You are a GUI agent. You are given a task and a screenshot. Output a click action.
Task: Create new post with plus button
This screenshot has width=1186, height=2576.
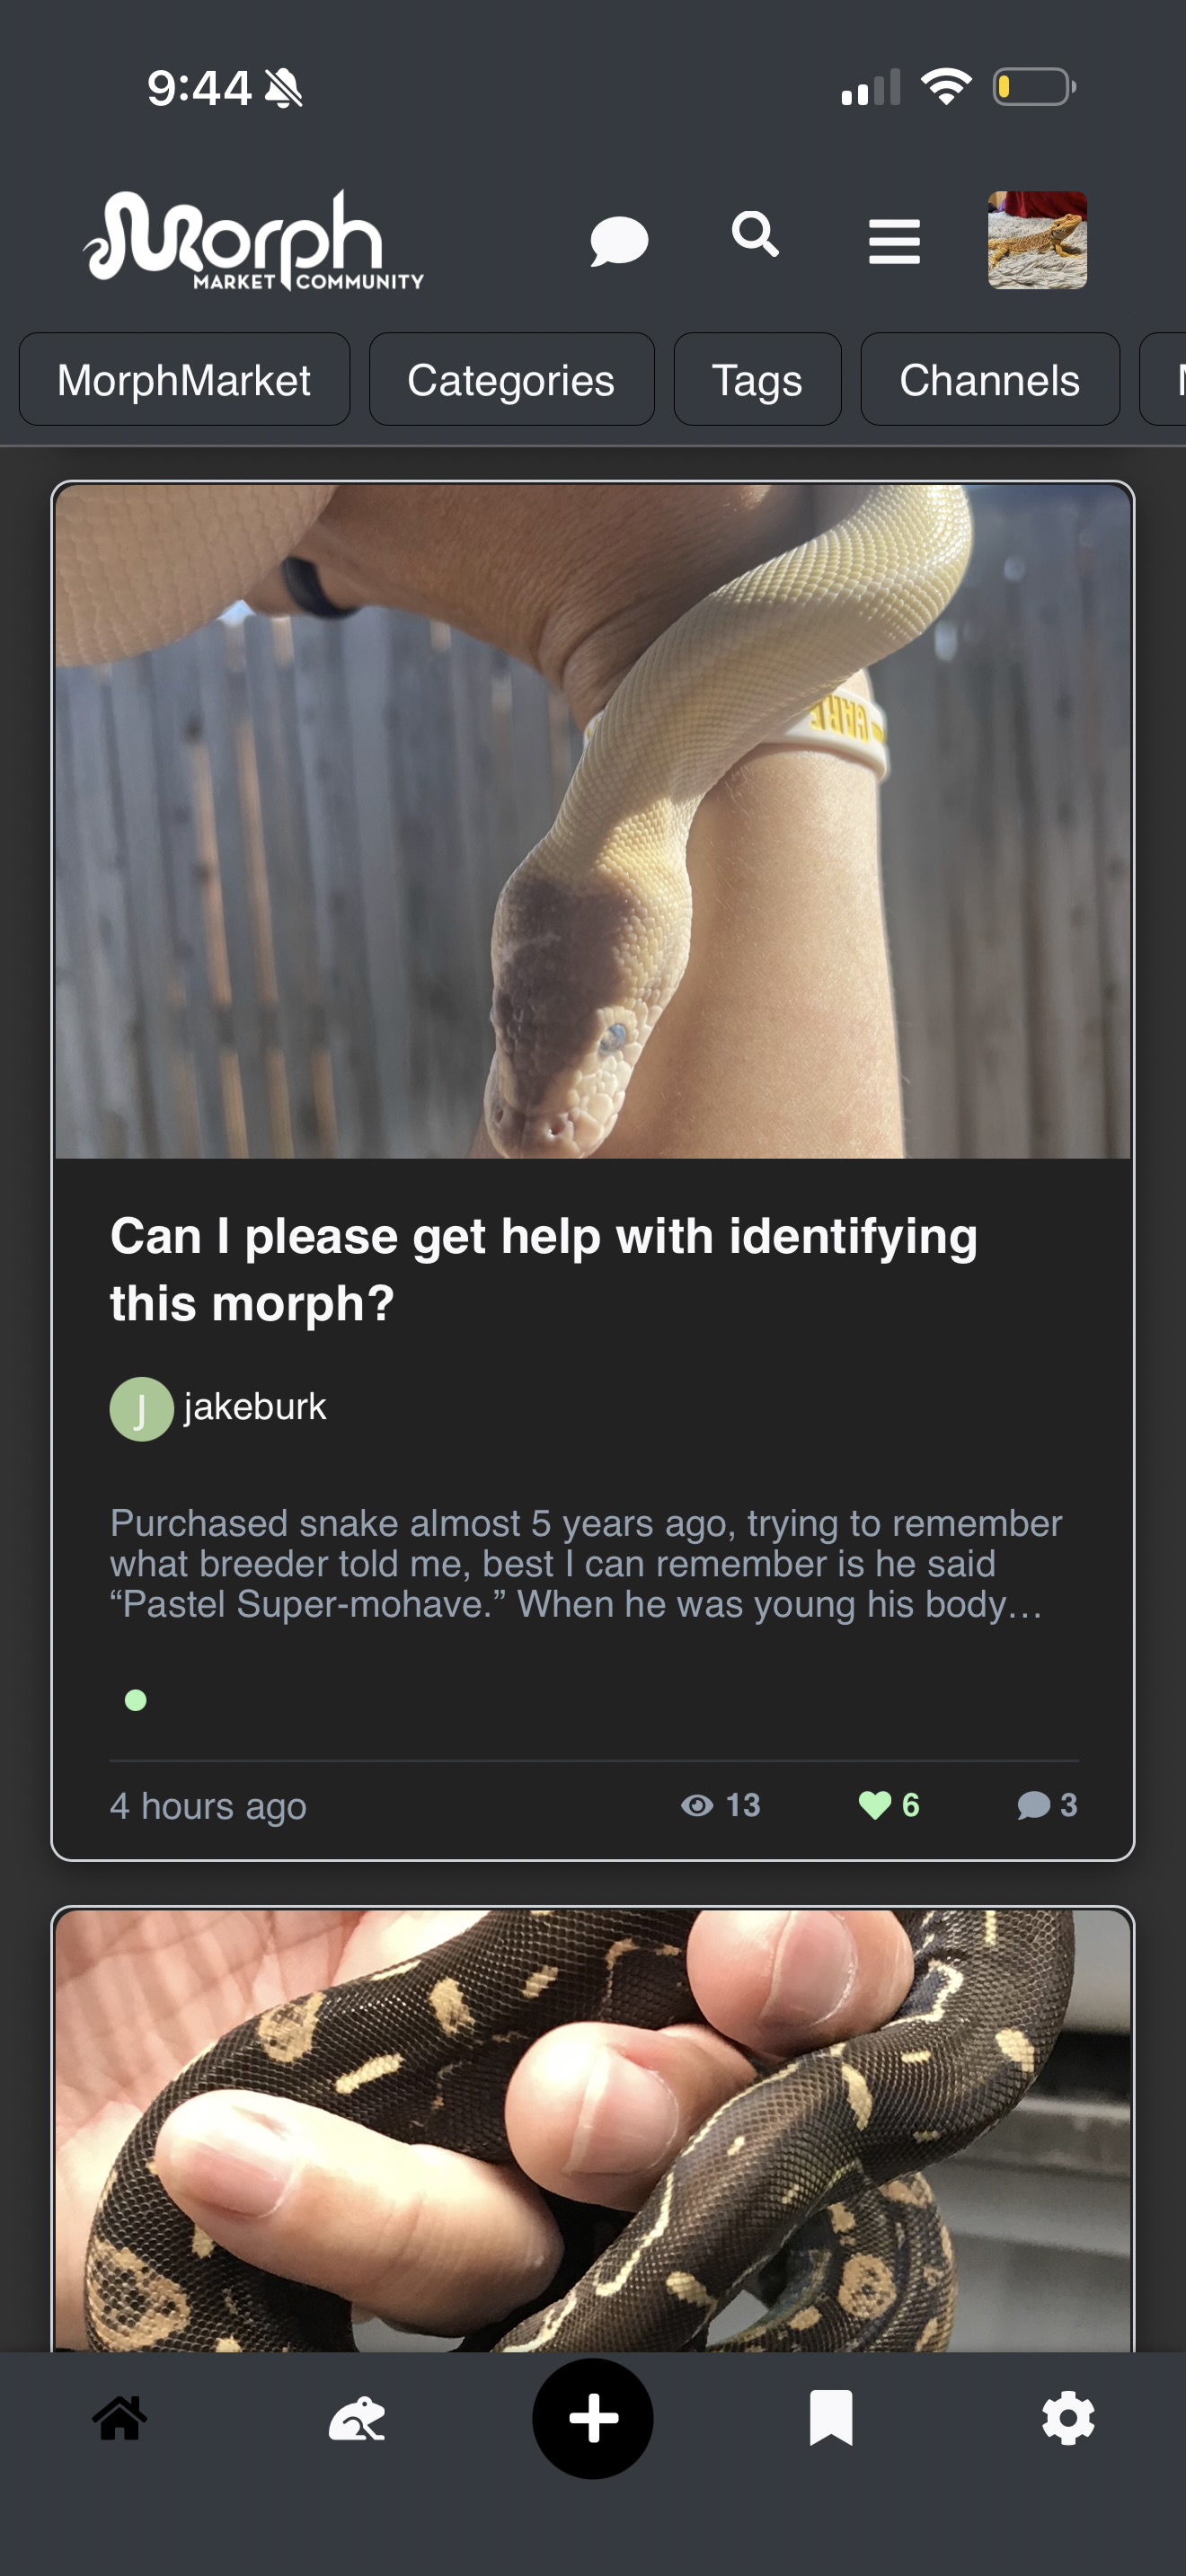593,2418
